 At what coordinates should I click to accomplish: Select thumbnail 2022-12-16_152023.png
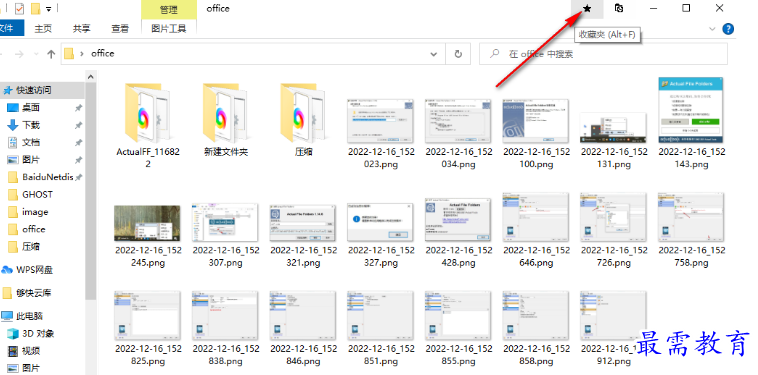tap(381, 133)
